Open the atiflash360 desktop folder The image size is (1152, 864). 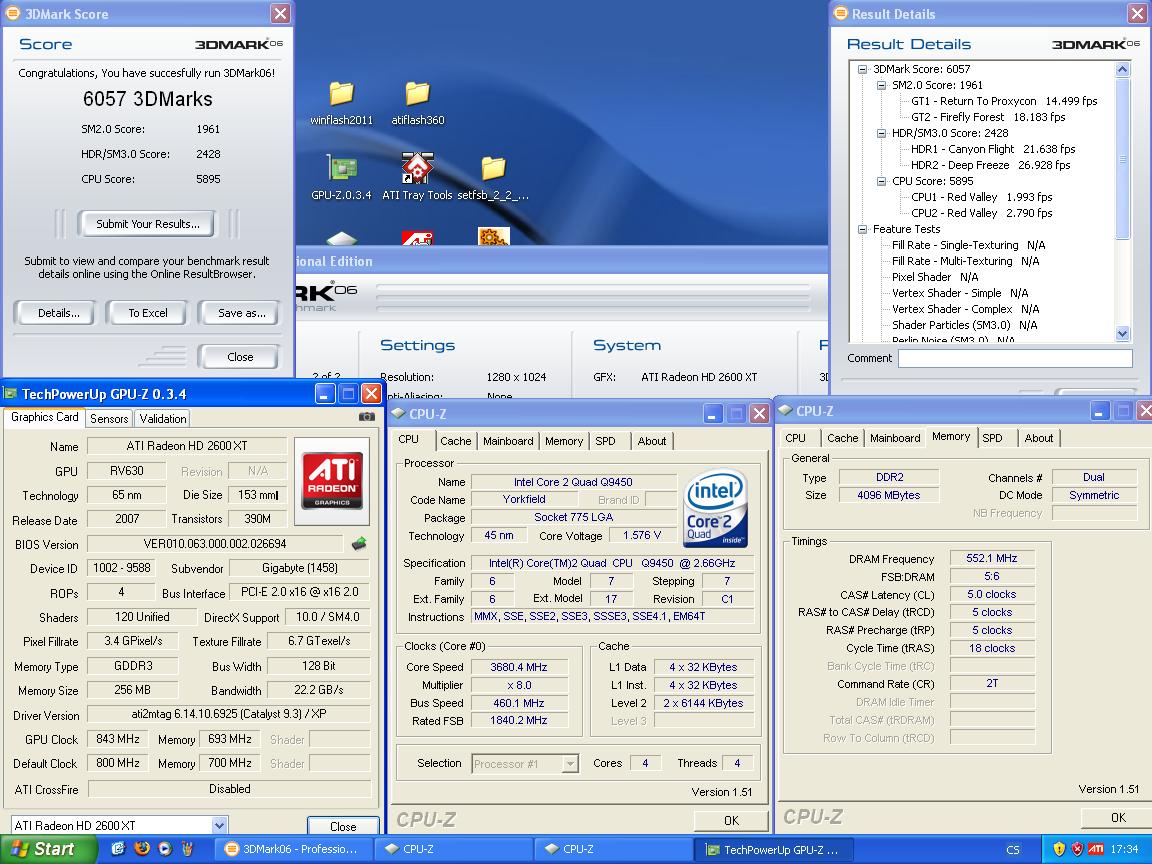[417, 102]
